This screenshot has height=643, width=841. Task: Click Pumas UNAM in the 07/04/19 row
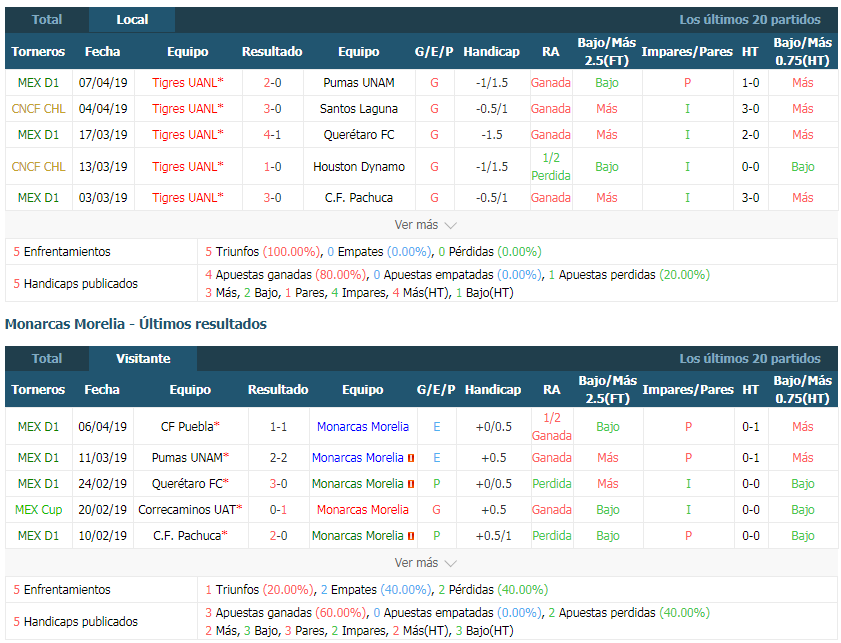click(358, 83)
